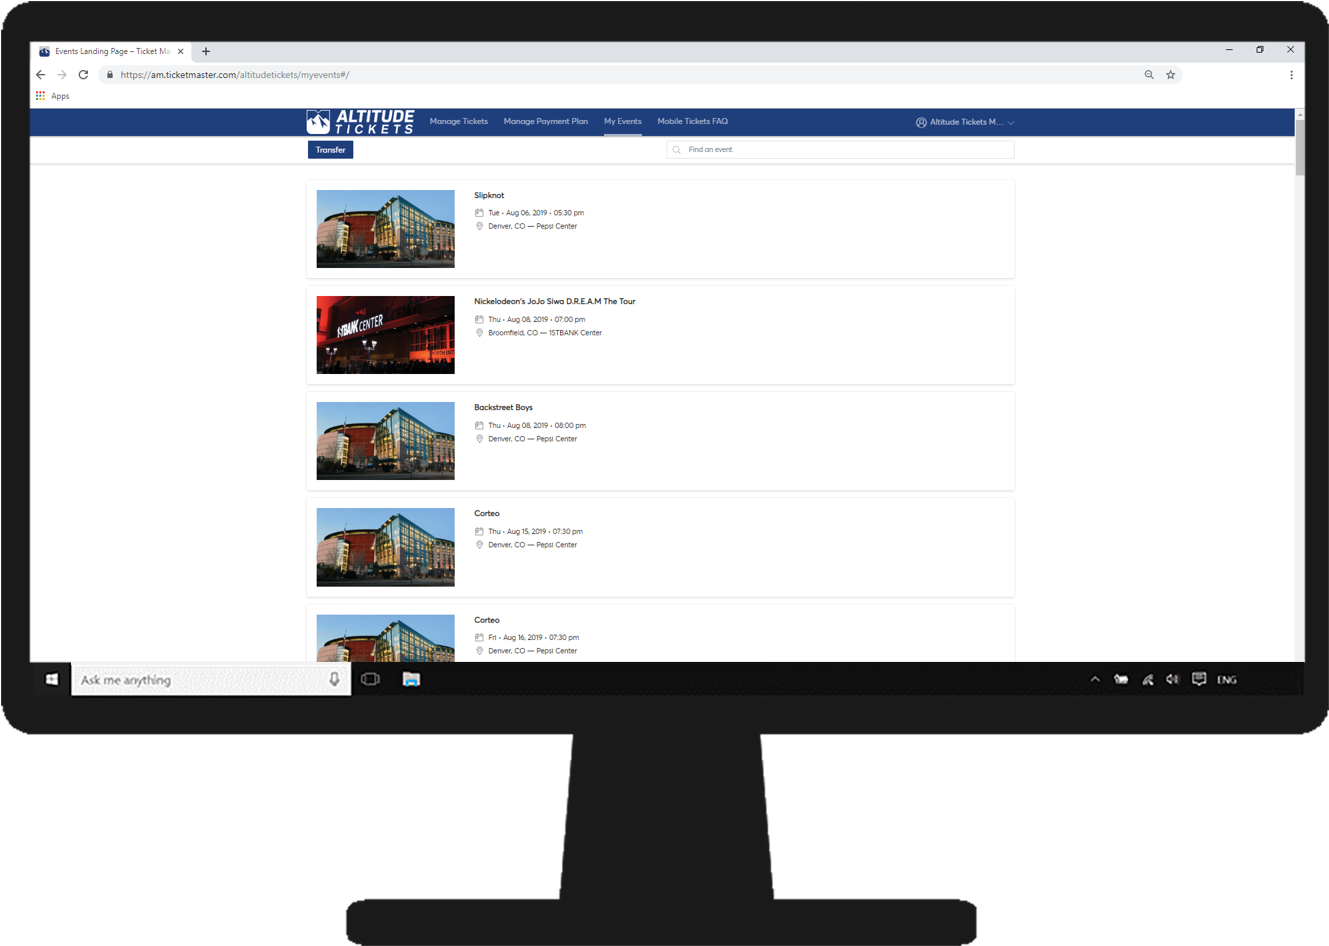Click calendar icon for Aug 16 Corteo

pos(479,638)
